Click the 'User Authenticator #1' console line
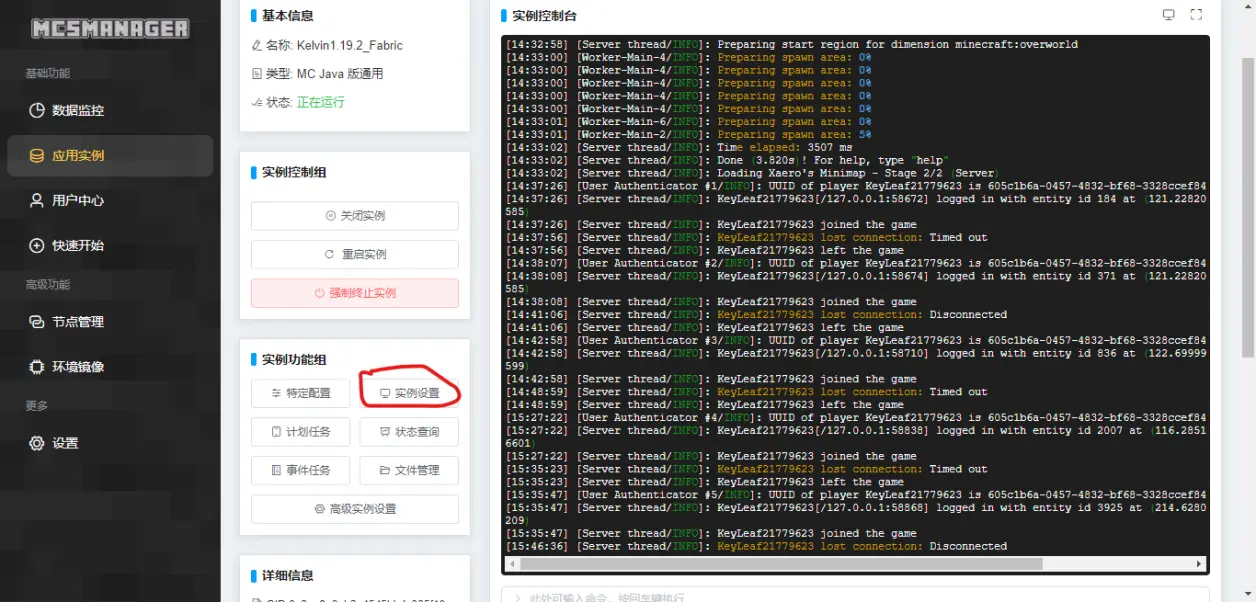 click(855, 186)
